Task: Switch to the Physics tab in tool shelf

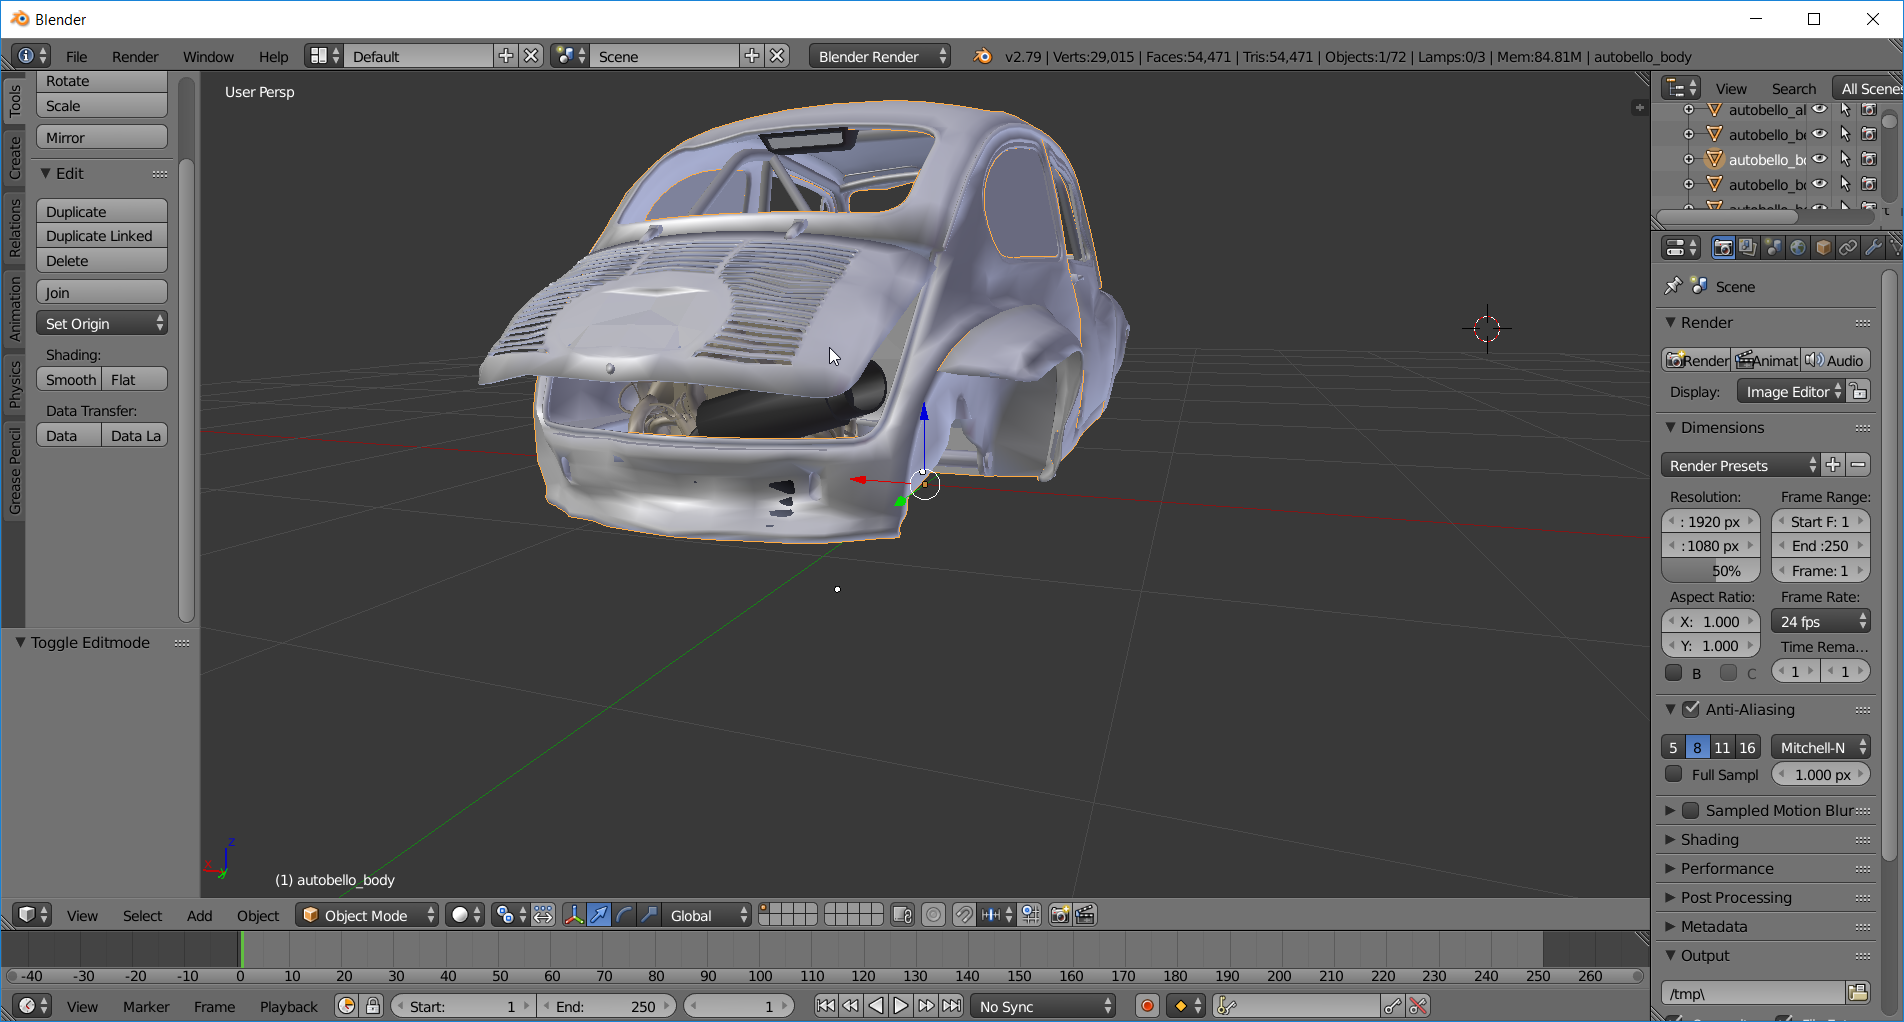Action: click(x=15, y=385)
